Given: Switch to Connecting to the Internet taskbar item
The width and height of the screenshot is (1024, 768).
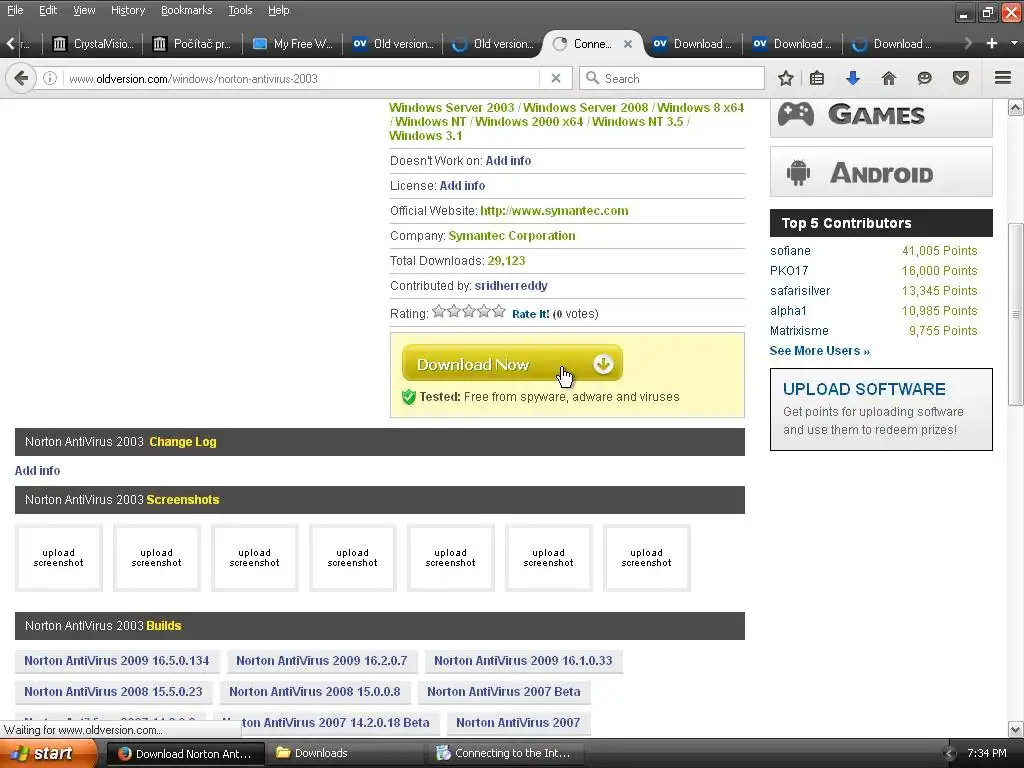Looking at the screenshot, I should (x=506, y=753).
